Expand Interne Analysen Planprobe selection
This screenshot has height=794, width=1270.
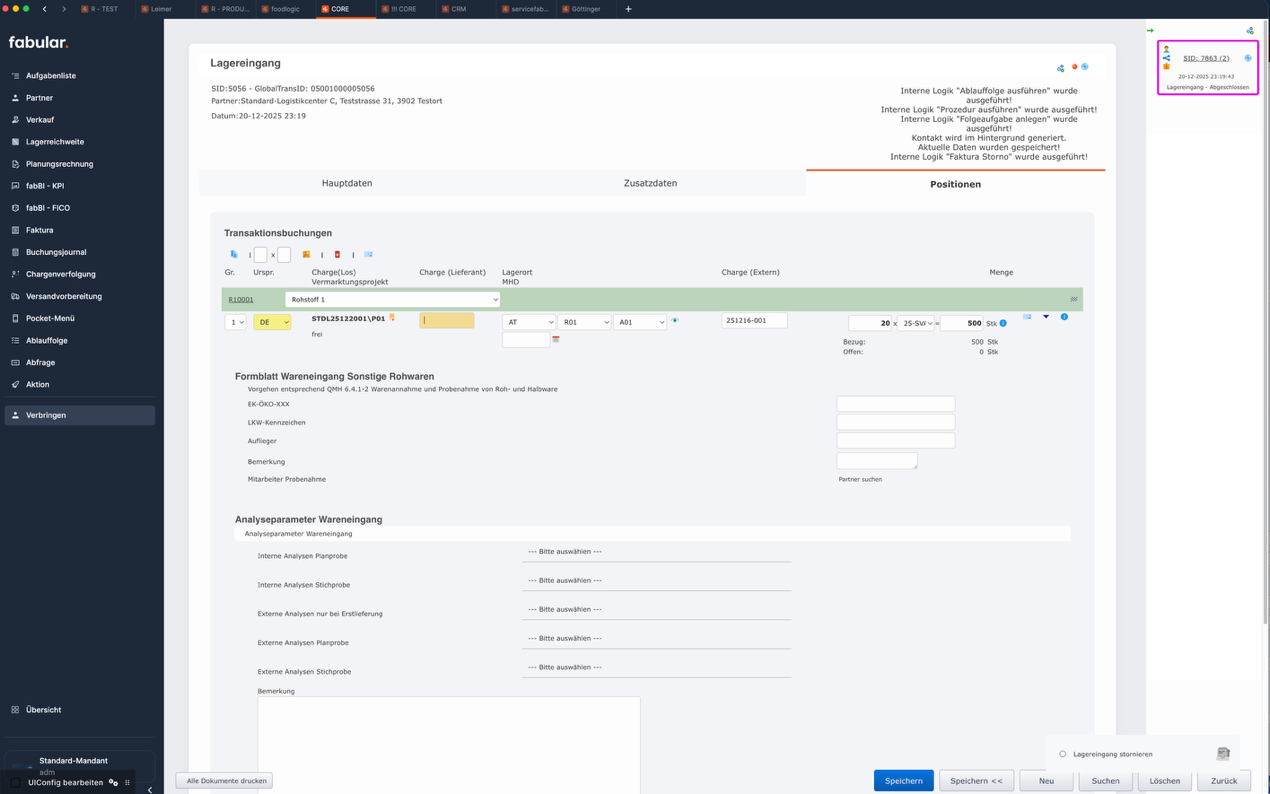click(656, 552)
